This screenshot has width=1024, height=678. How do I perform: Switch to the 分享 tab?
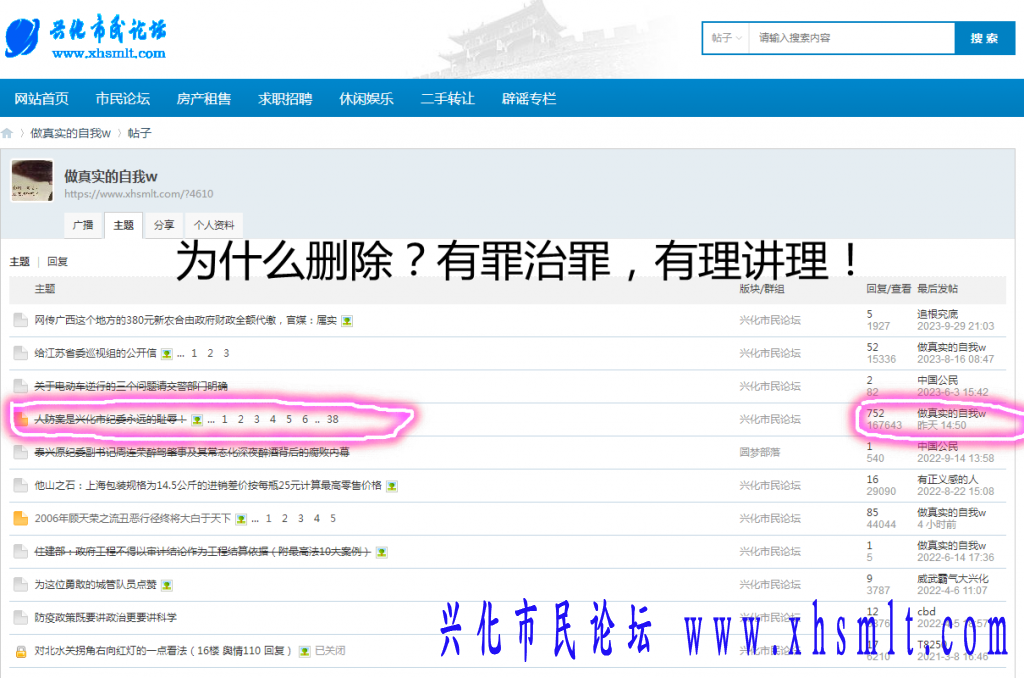coord(164,225)
